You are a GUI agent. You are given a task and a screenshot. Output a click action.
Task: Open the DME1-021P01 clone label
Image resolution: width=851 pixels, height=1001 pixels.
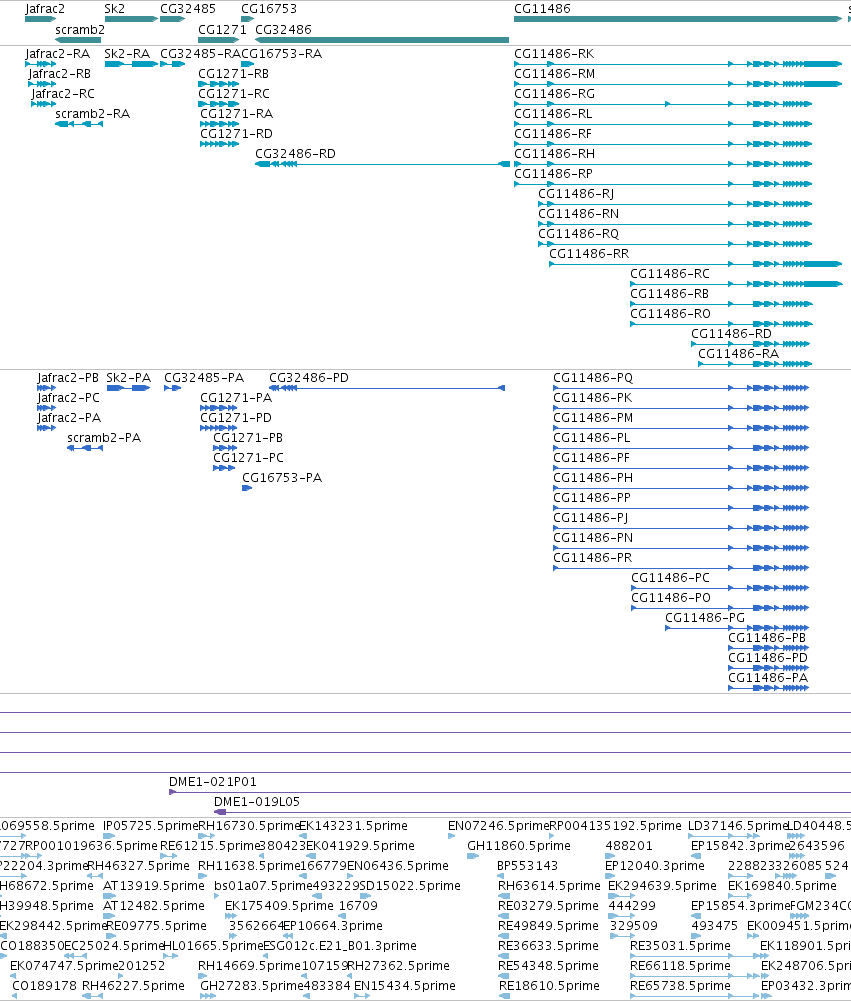tap(213, 782)
